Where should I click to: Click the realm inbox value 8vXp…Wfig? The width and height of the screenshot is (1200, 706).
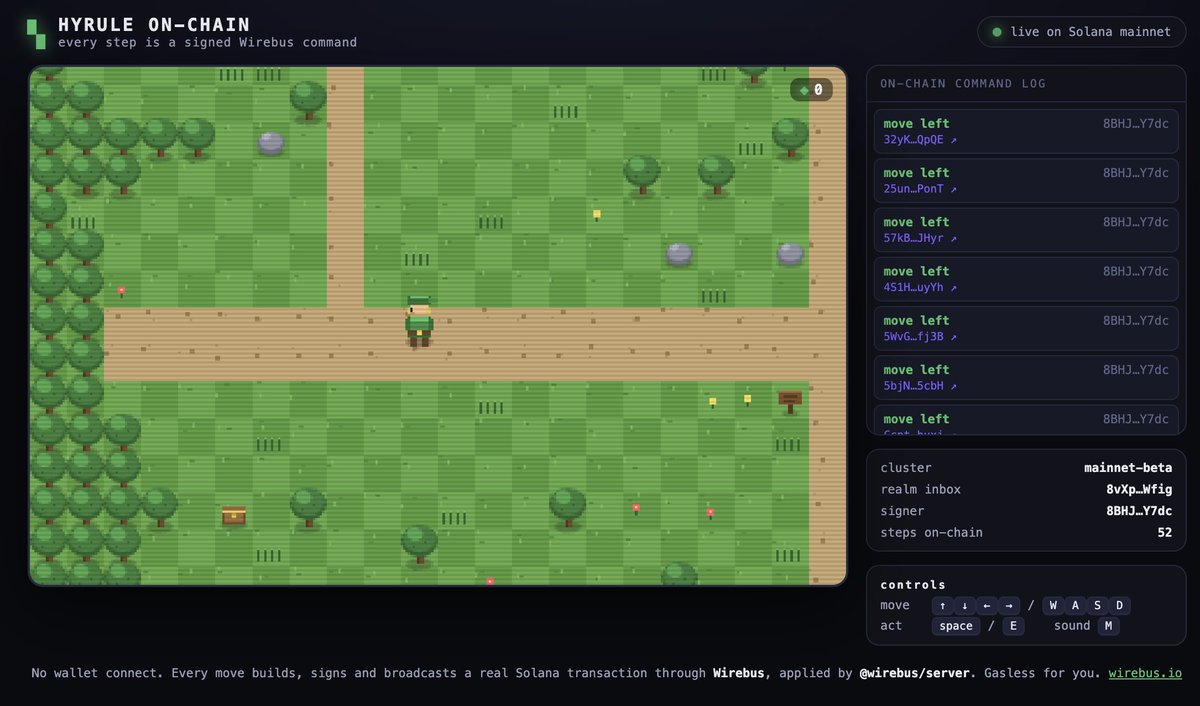(1139, 489)
